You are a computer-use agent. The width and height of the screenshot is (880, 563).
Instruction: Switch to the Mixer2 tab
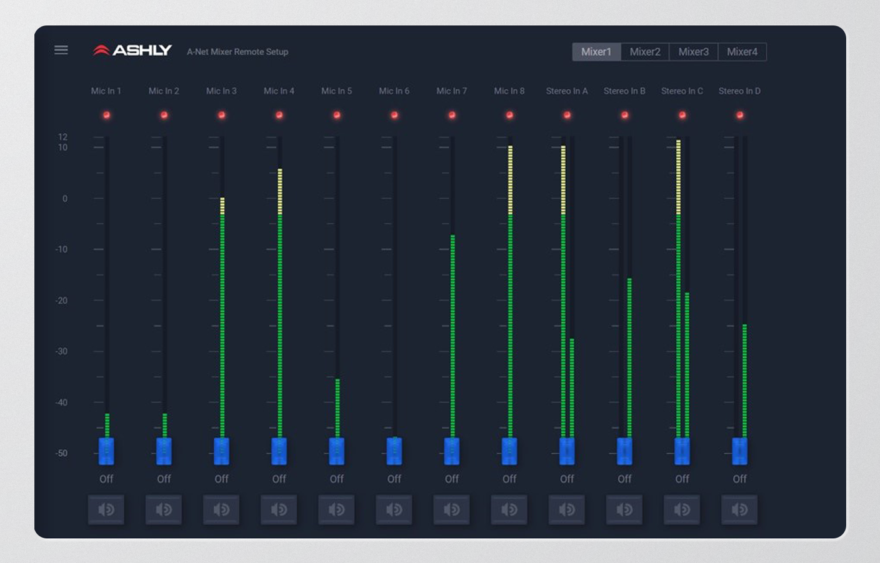(x=645, y=52)
